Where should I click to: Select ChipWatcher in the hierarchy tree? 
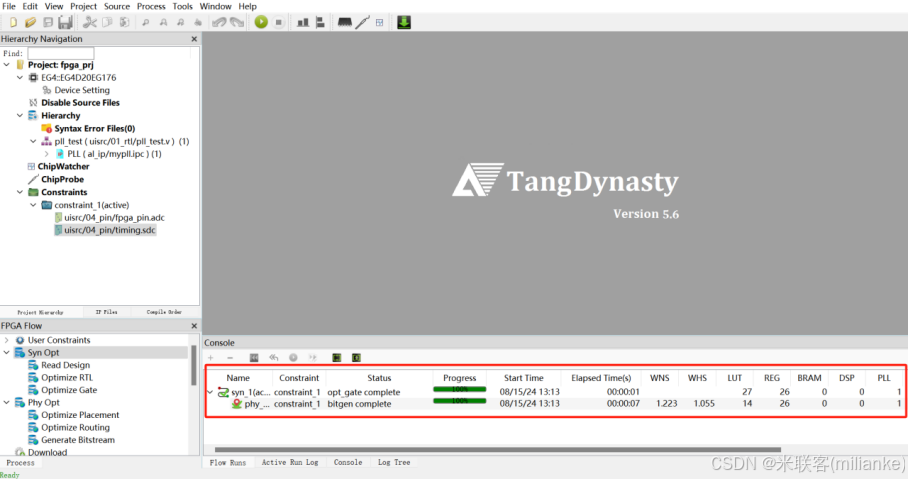pyautogui.click(x=63, y=166)
